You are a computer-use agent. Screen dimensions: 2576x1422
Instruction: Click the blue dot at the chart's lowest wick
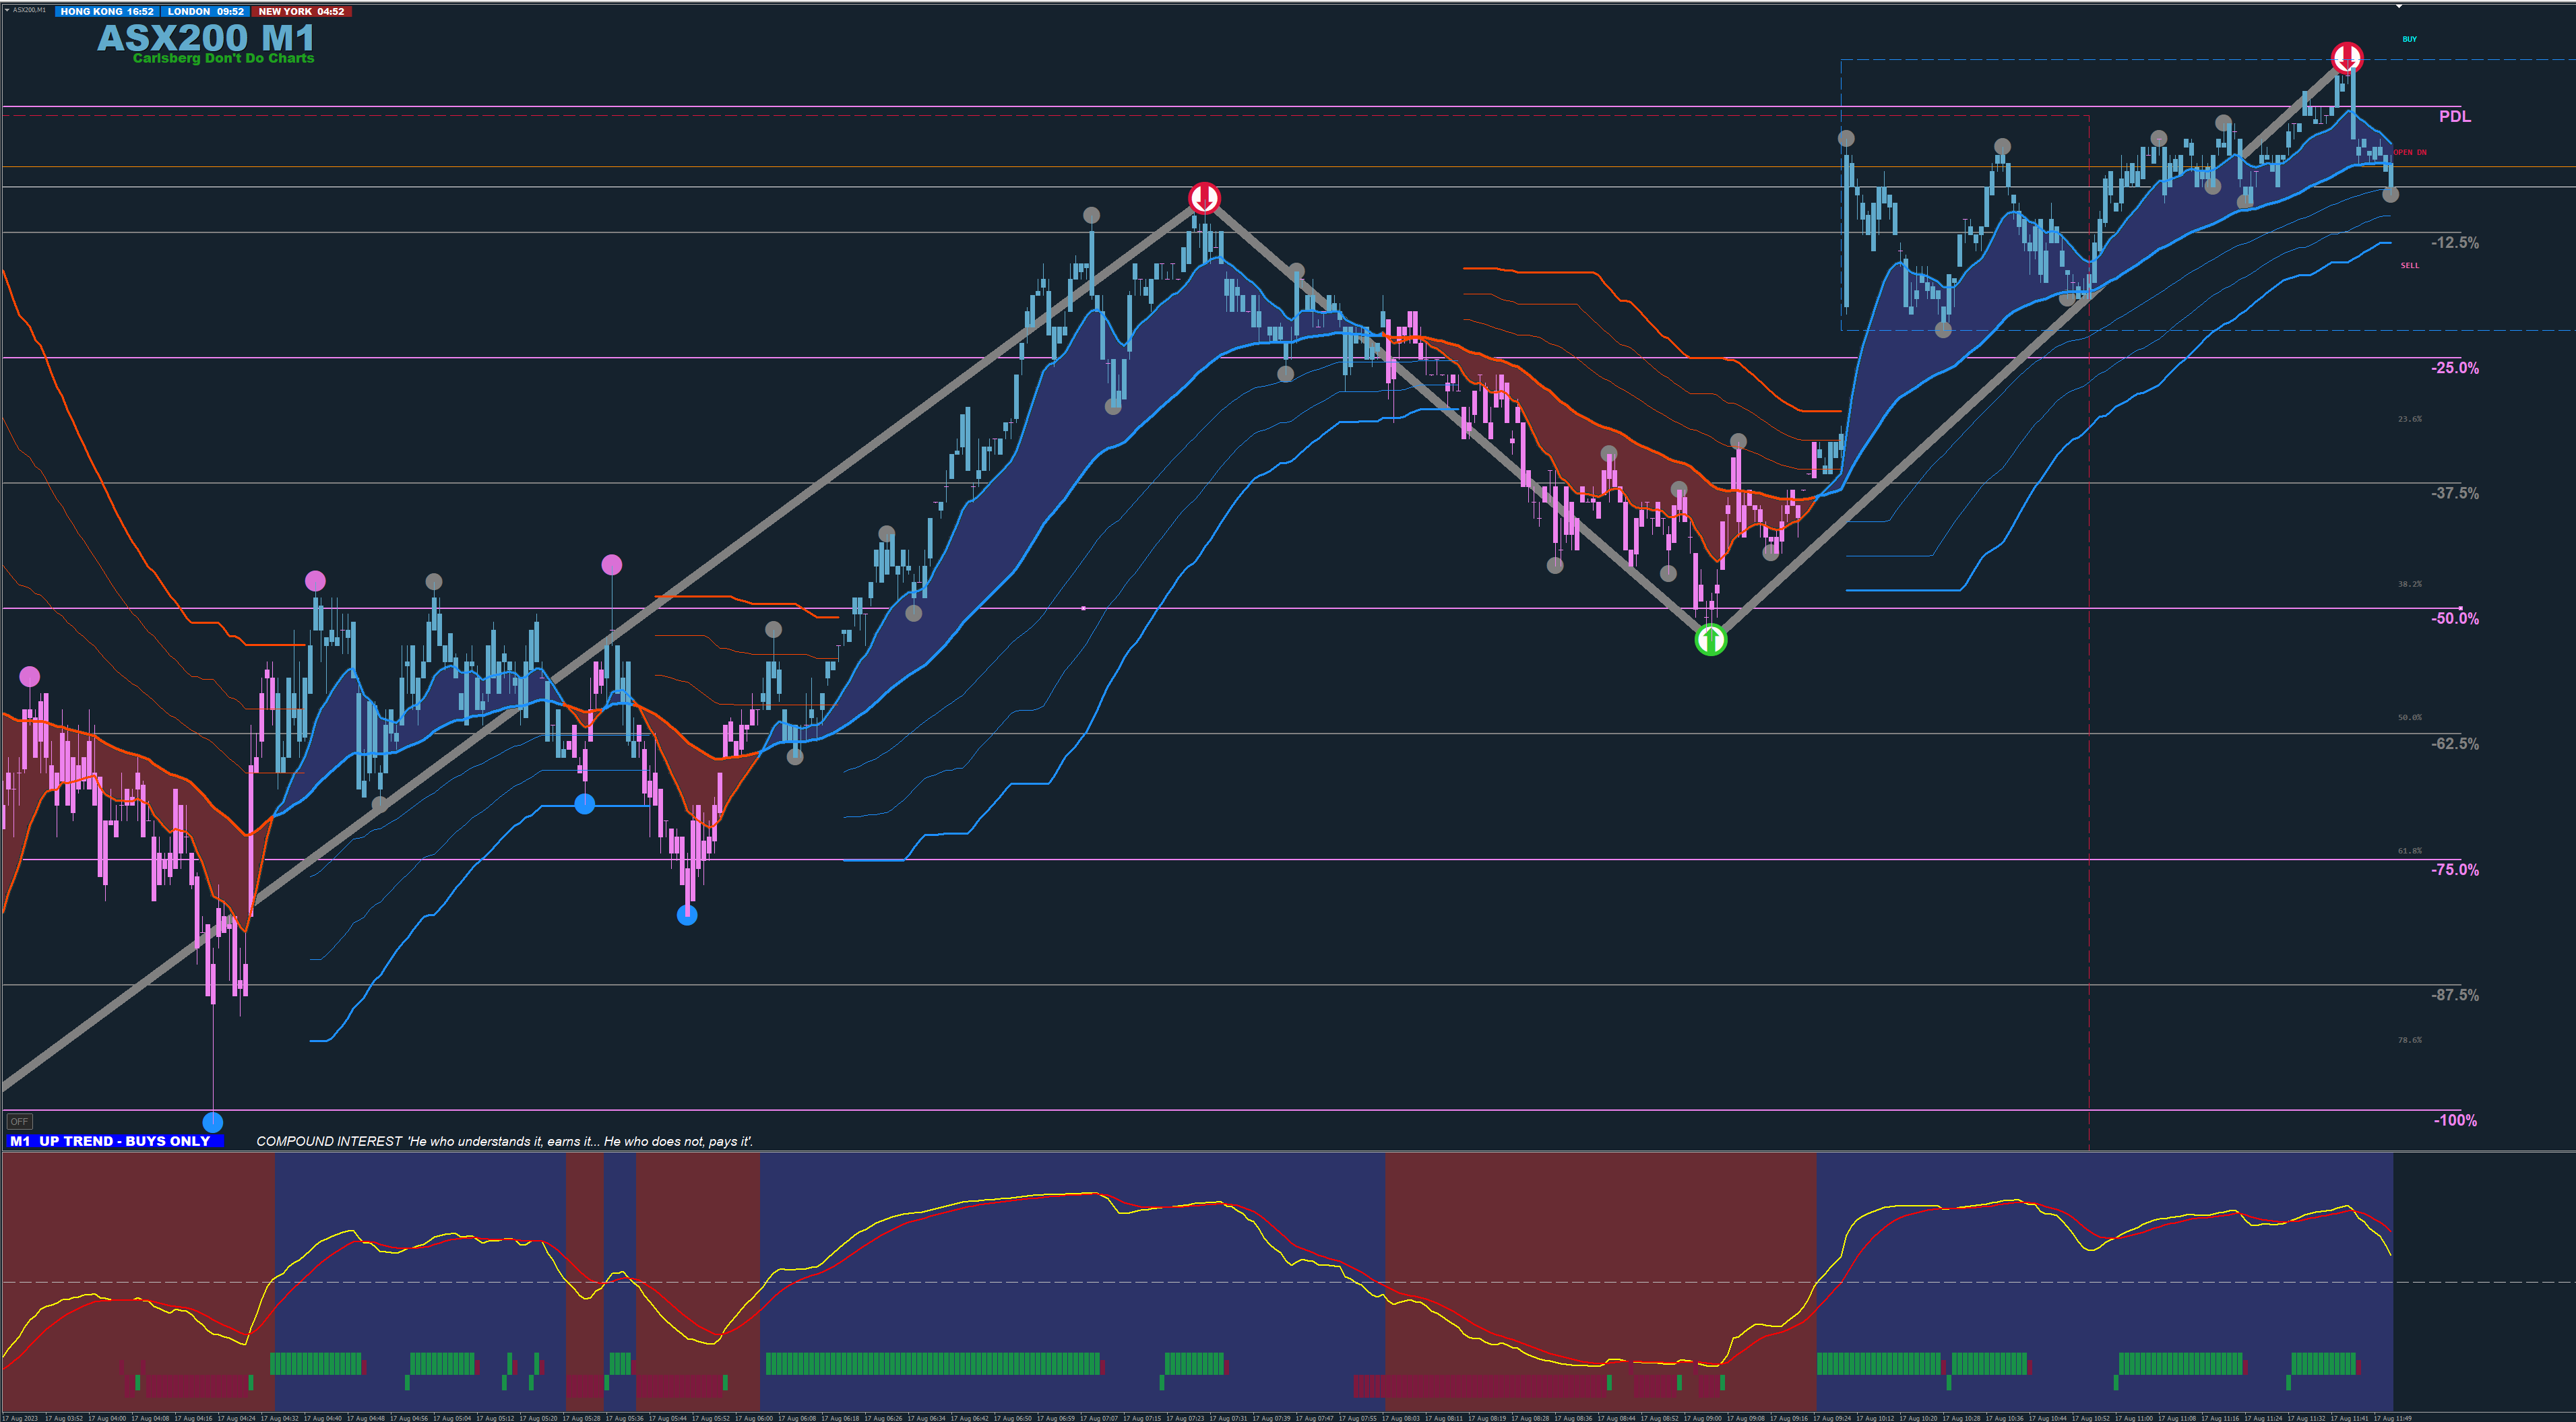[x=212, y=1121]
